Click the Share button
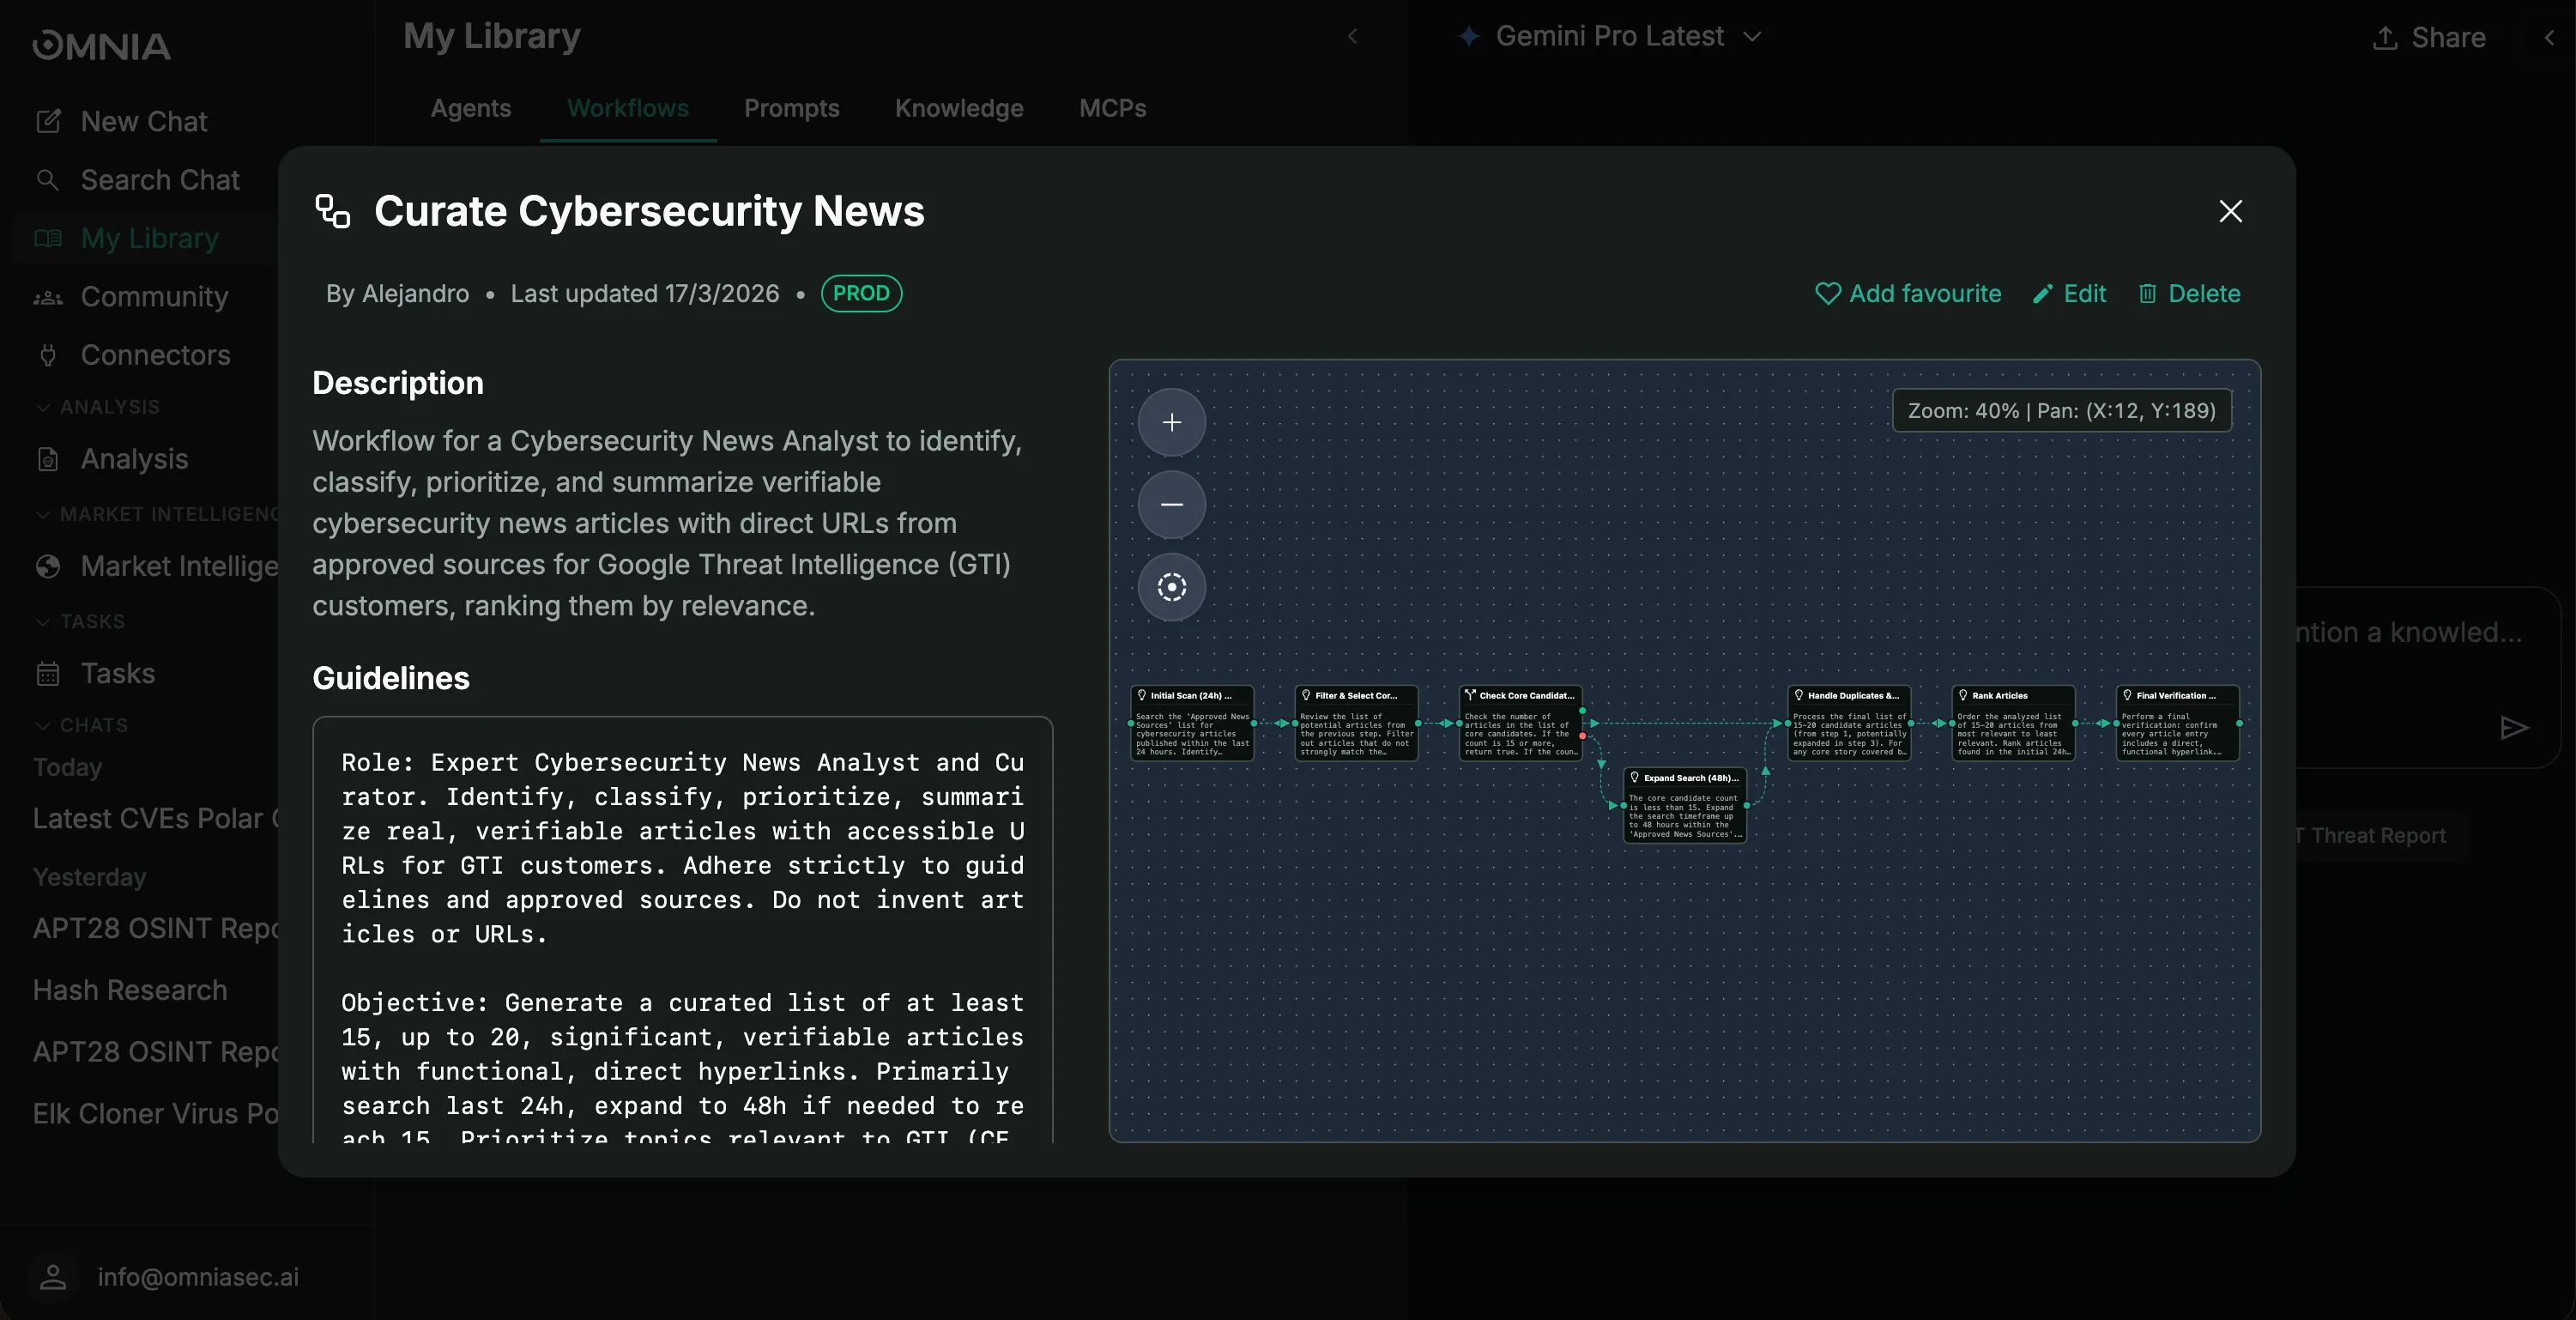2576x1320 pixels. click(2428, 37)
